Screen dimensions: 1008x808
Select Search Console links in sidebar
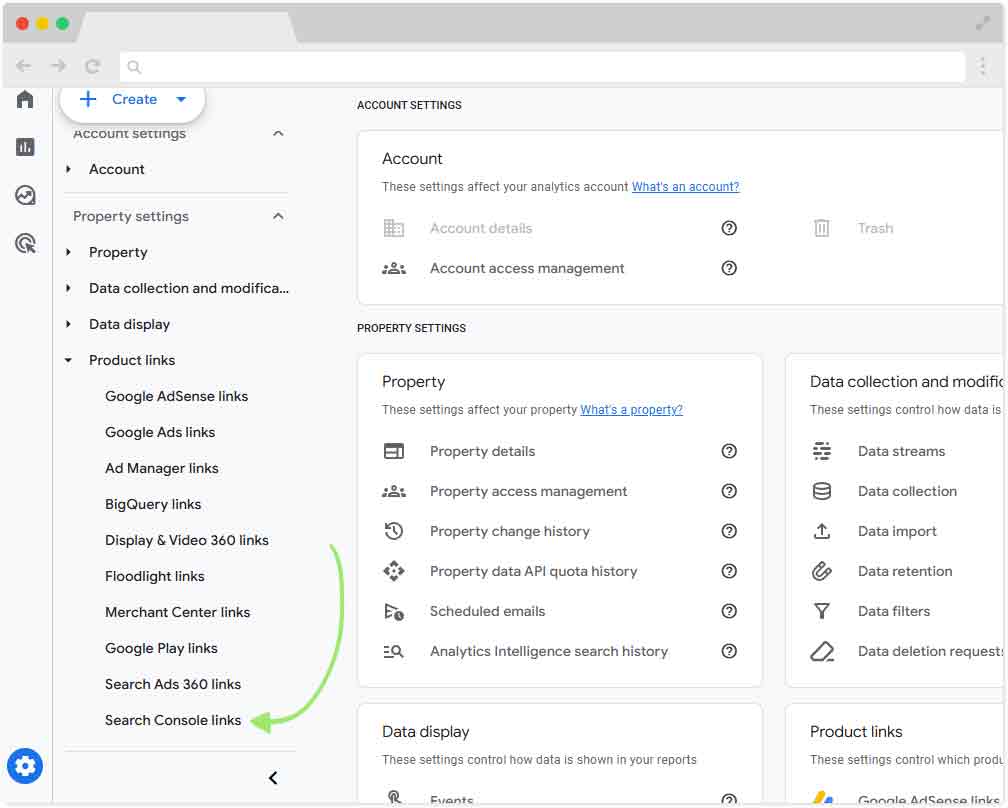point(173,720)
